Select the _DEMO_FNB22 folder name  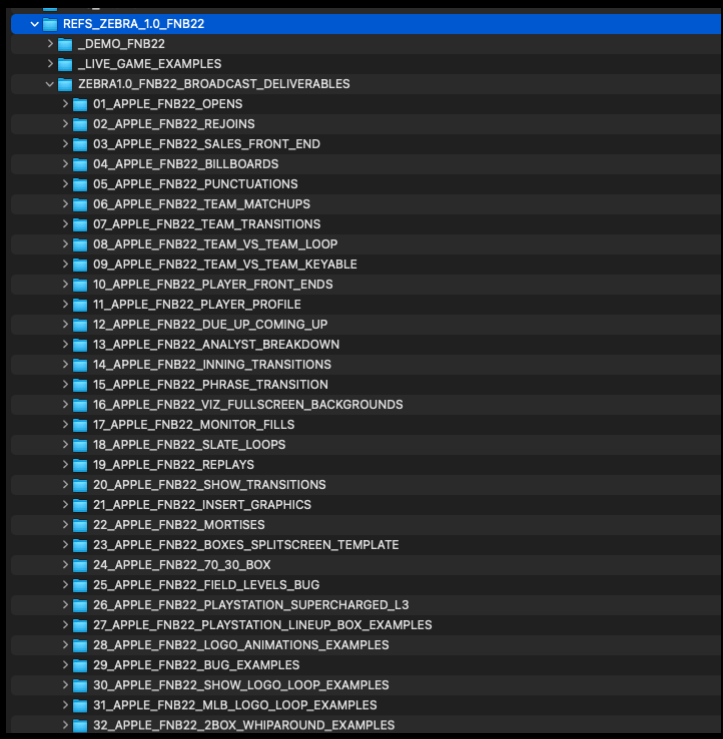click(x=121, y=44)
